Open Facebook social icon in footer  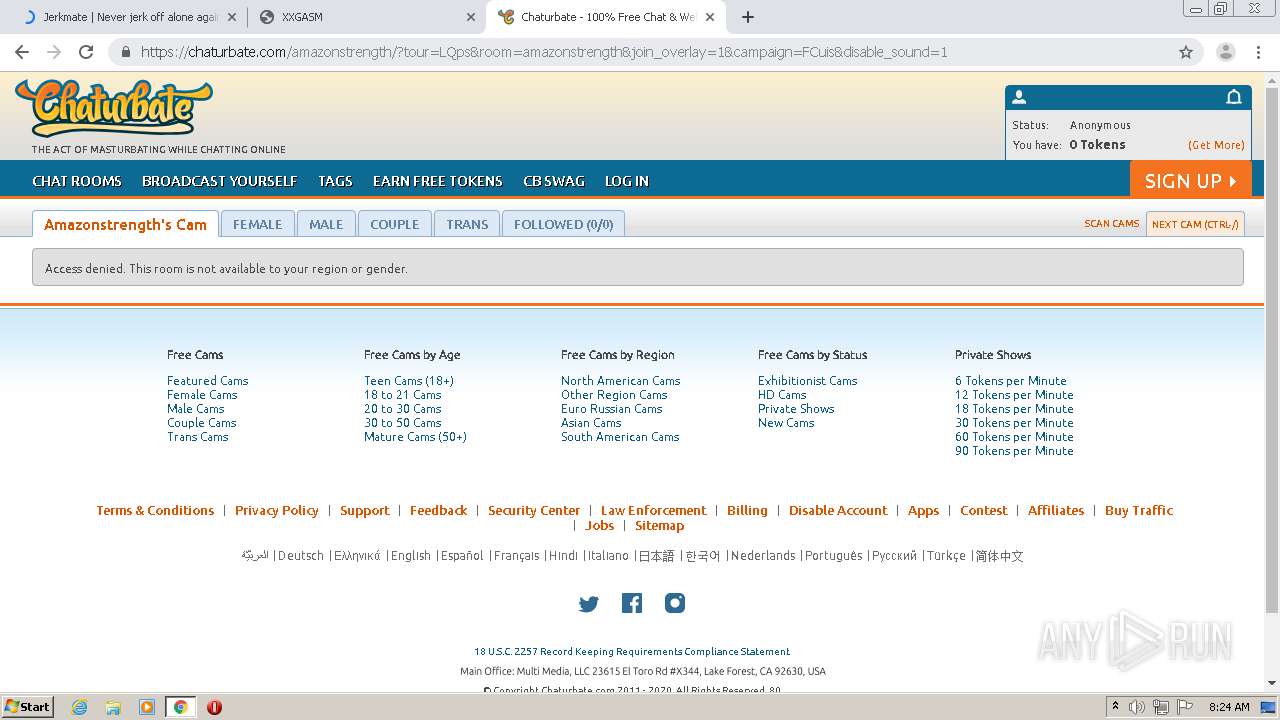tap(632, 603)
